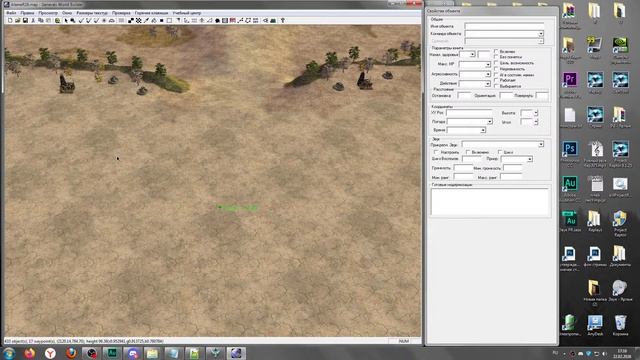Expand the 'Команда объекта' dropdown
The width and height of the screenshot is (640, 360).
pos(541,34)
